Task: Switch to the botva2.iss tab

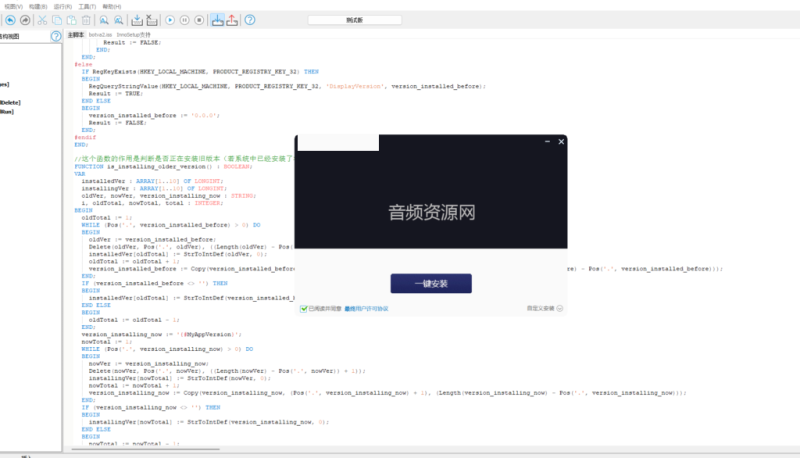Action: pyautogui.click(x=100, y=35)
